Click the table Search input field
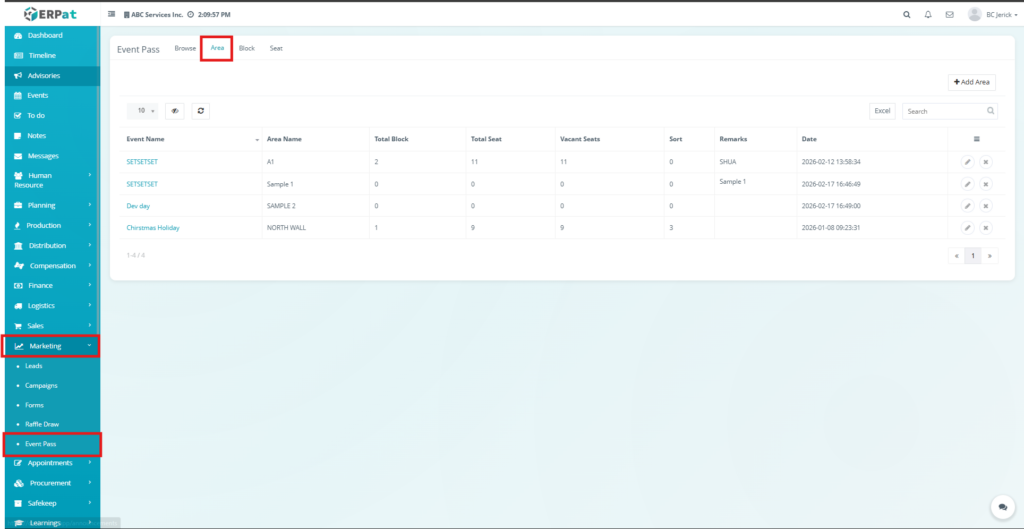 (944, 111)
